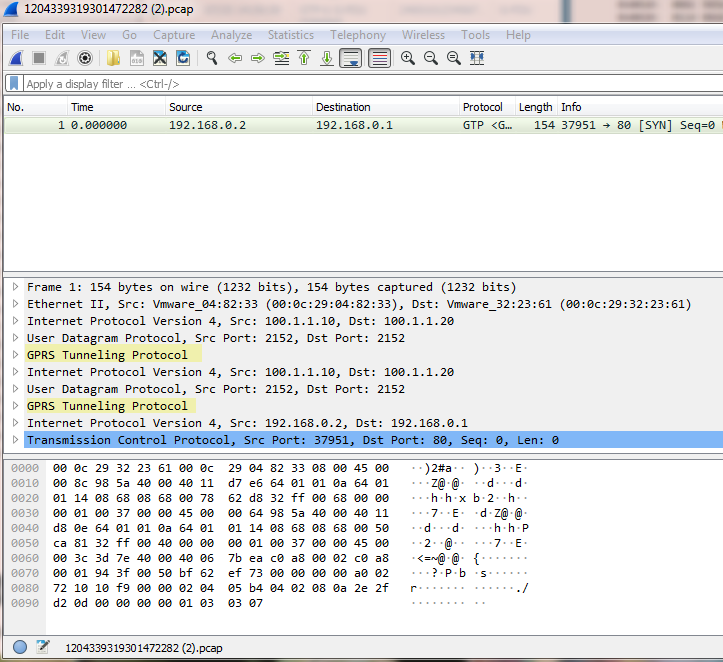Expand the Ethernet II tree node

point(15,304)
